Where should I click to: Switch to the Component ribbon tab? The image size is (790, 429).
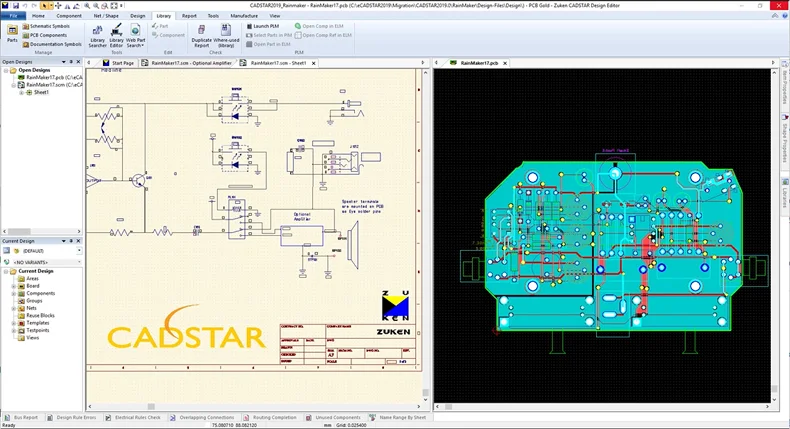click(69, 16)
